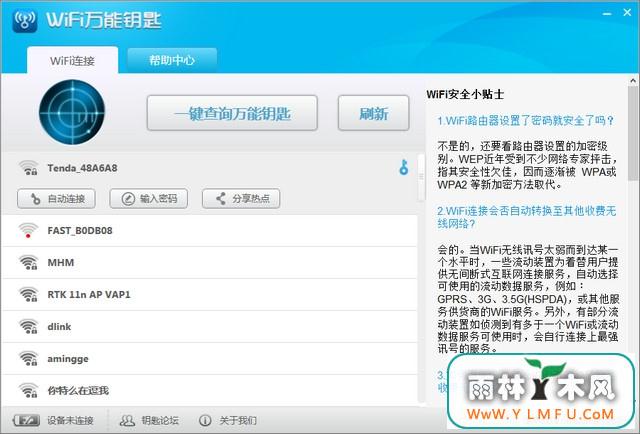Open the 关于我们 link
Viewport: 640px width, 434px height.
(x=238, y=420)
